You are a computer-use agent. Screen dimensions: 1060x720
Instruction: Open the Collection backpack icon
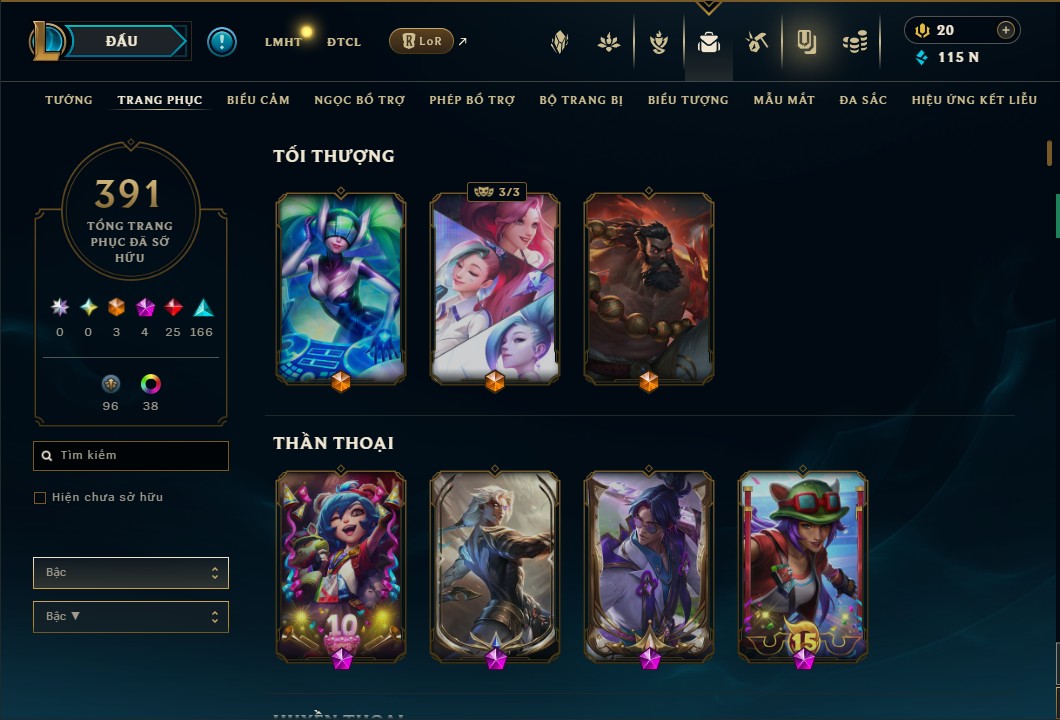click(x=708, y=43)
